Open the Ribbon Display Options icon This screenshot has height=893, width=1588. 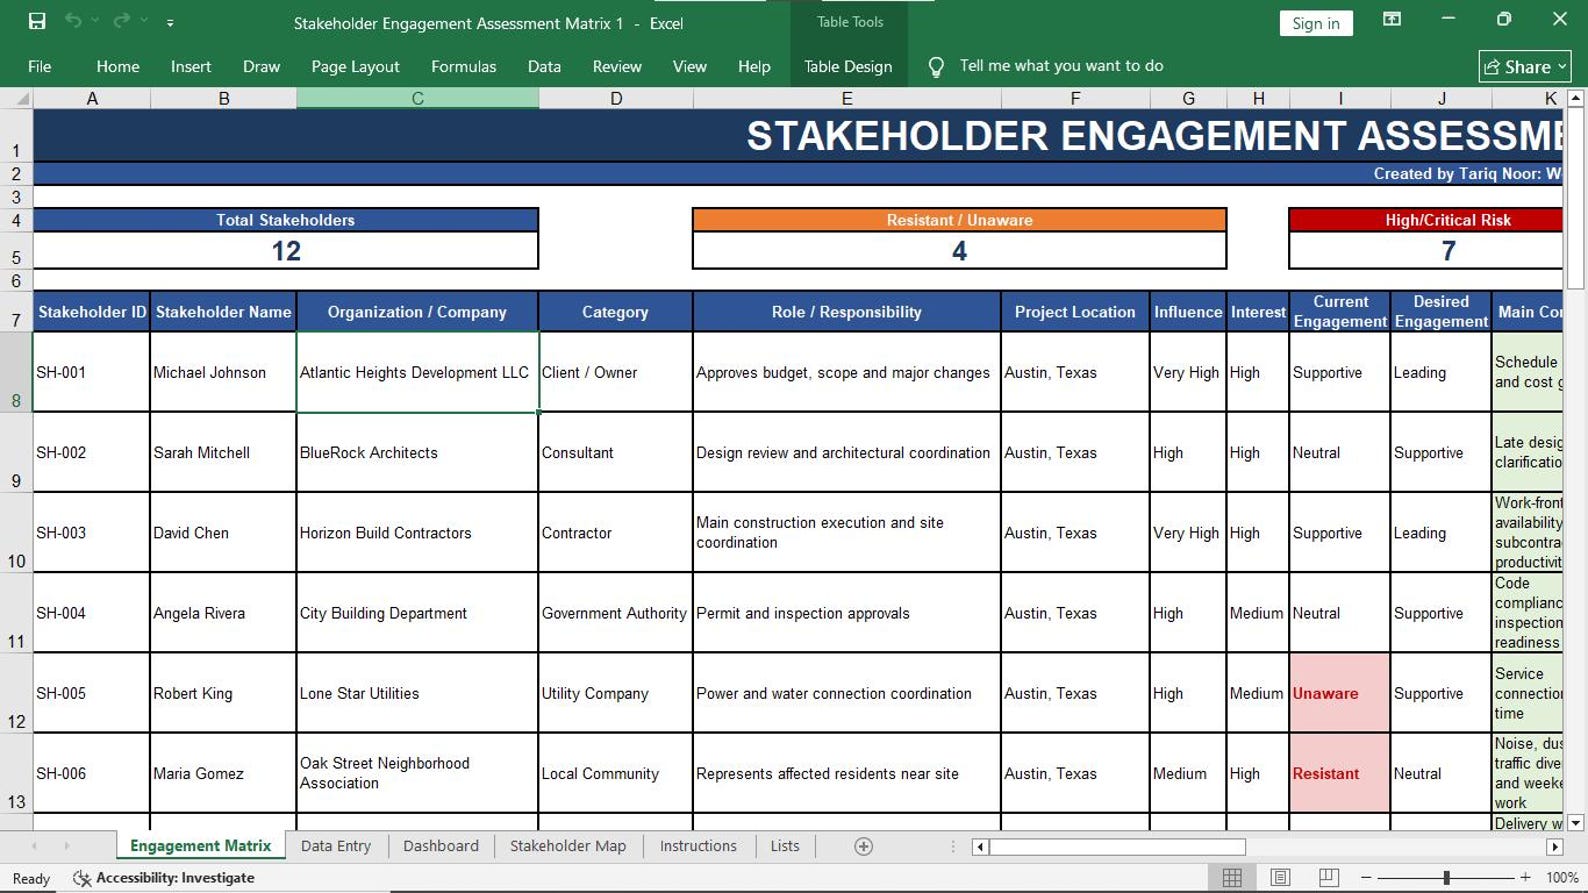1392,20
